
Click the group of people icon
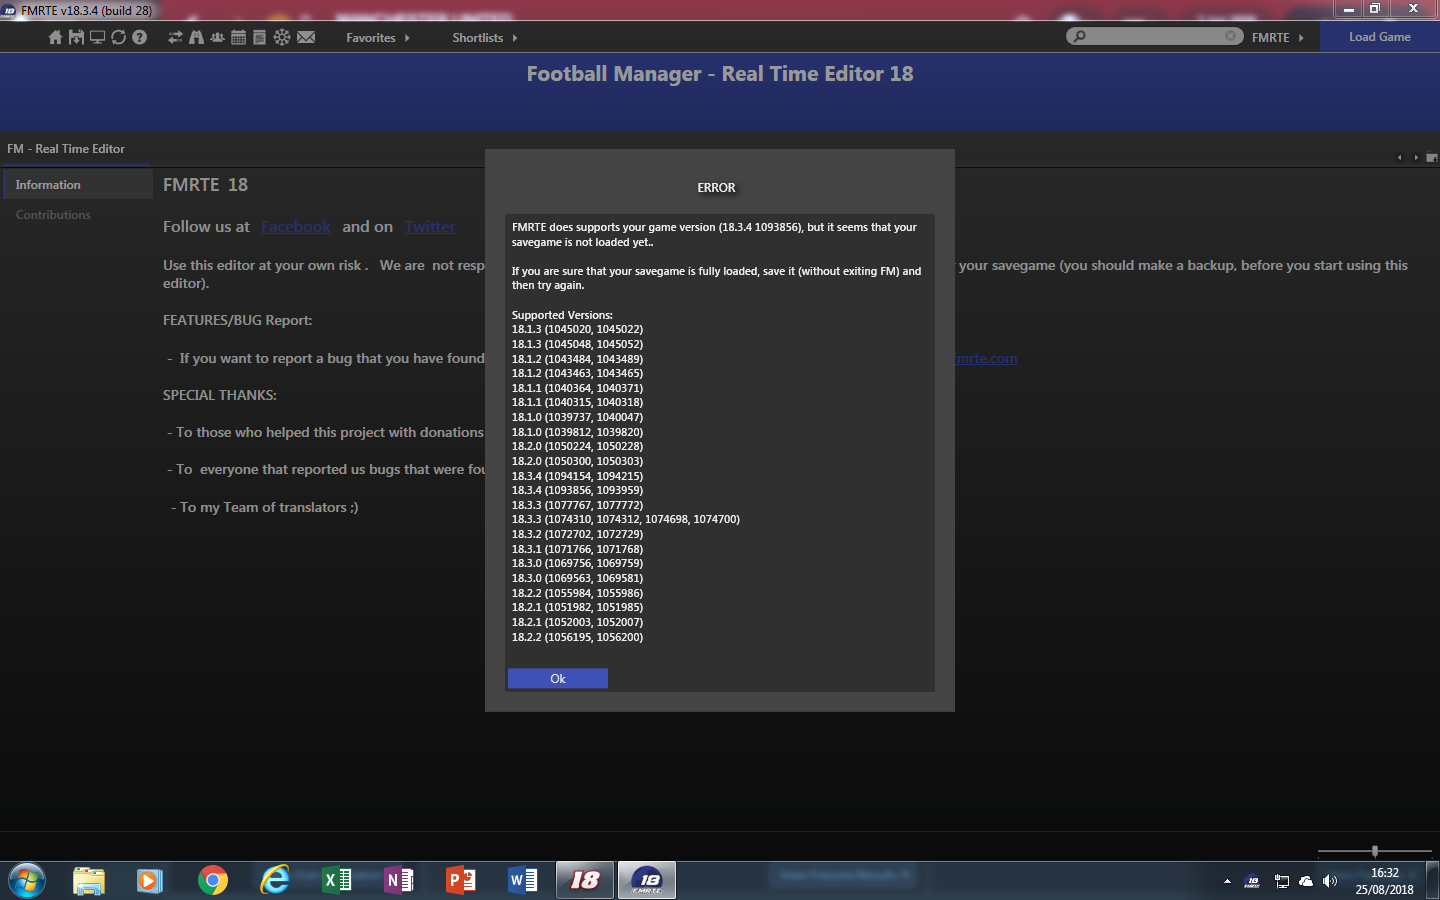click(x=217, y=37)
